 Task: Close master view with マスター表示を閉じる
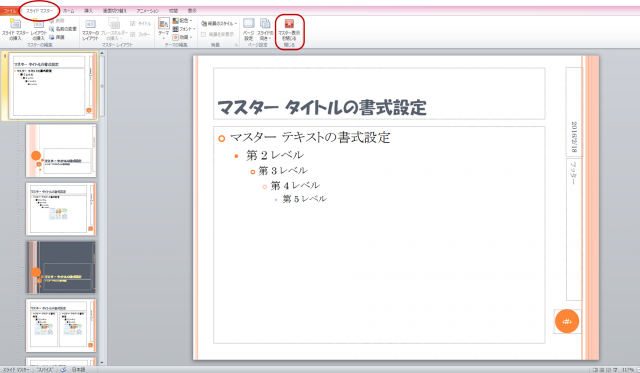(x=289, y=29)
